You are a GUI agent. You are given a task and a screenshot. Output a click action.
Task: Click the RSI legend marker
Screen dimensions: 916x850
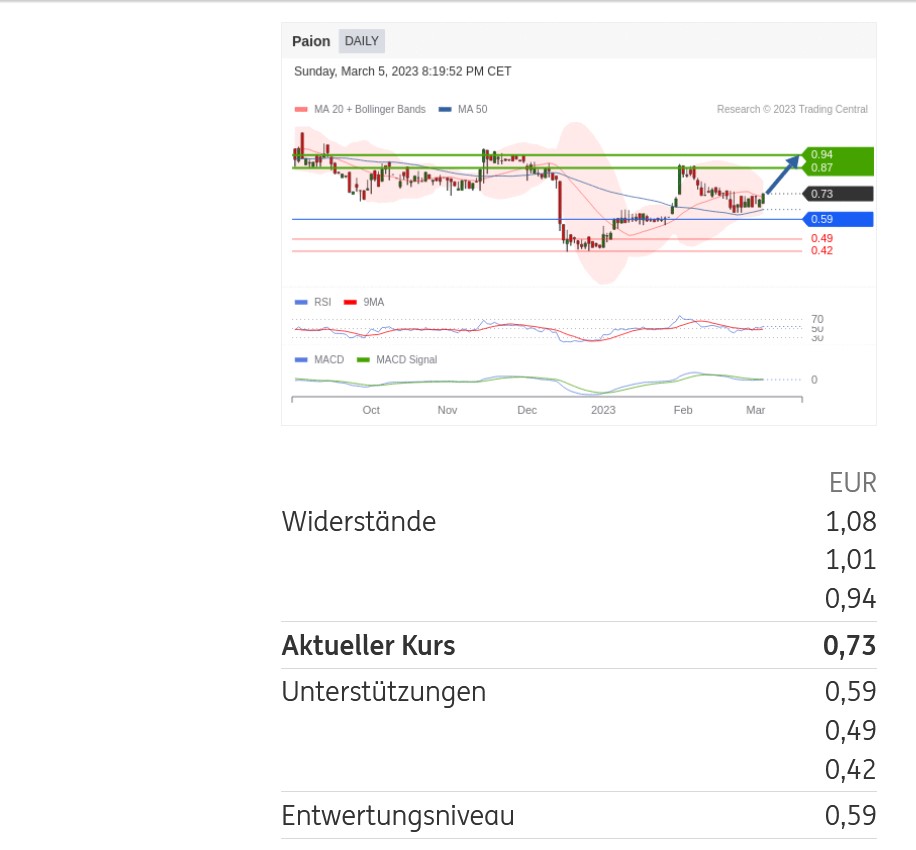tap(301, 301)
